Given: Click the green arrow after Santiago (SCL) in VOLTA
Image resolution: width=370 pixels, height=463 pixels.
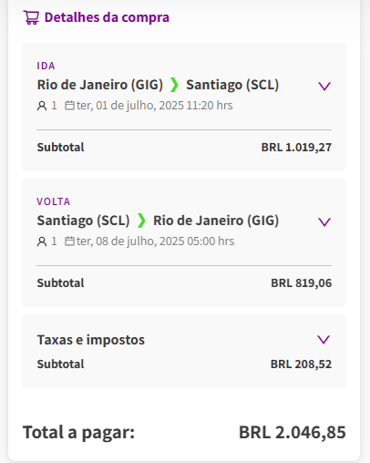Looking at the screenshot, I should pyautogui.click(x=142, y=221).
